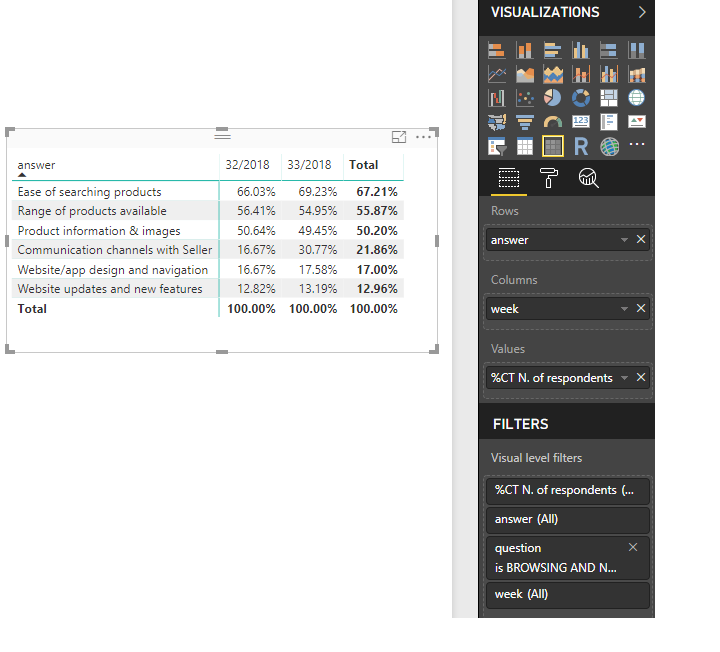Open Focus mode on the matrix visual
The image size is (720, 652).
click(x=399, y=137)
